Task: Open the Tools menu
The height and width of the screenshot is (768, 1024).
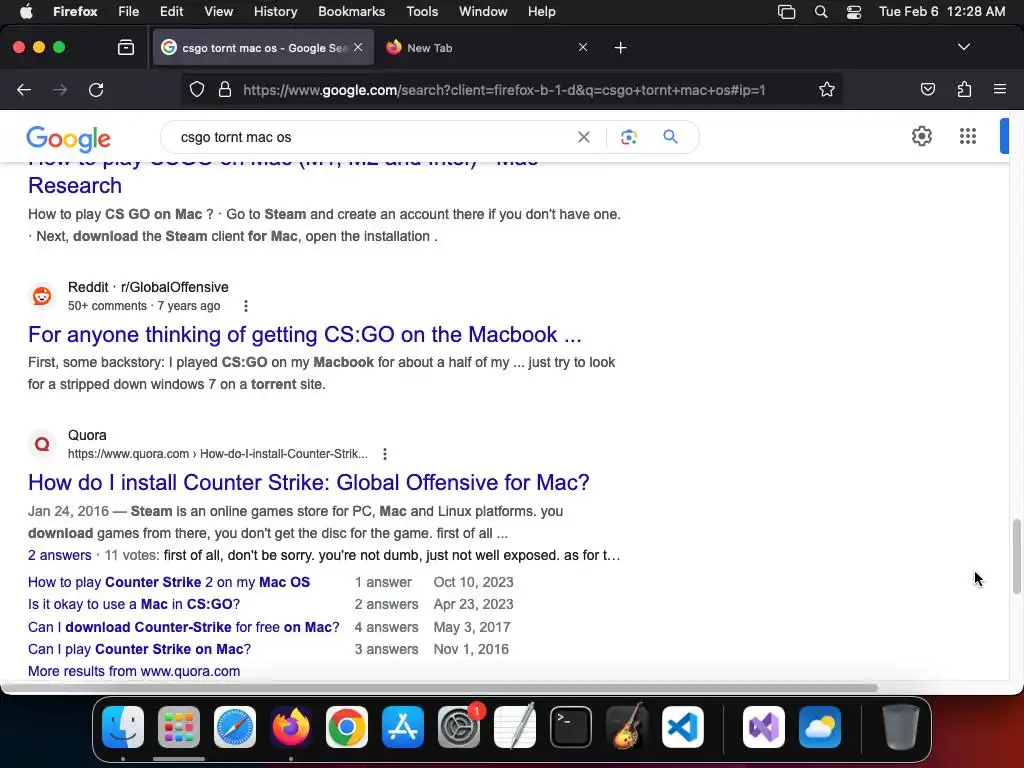Action: click(422, 12)
